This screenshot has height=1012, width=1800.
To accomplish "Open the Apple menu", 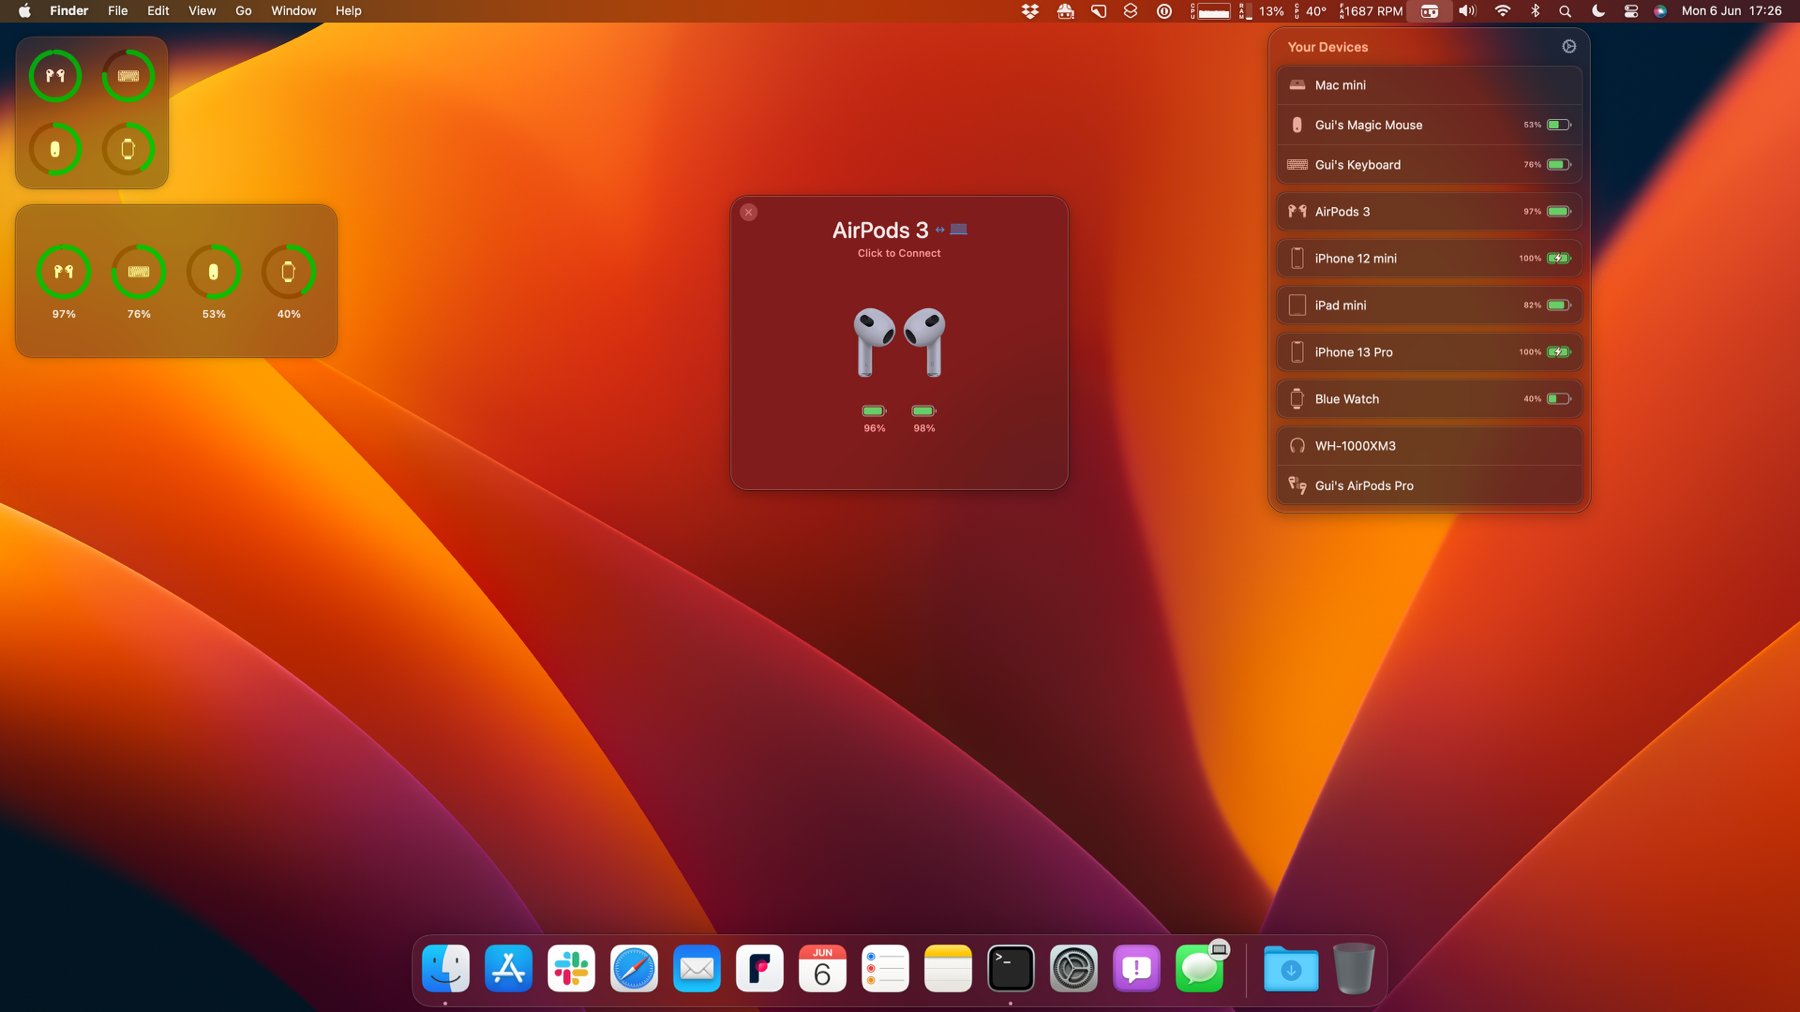I will [x=25, y=11].
